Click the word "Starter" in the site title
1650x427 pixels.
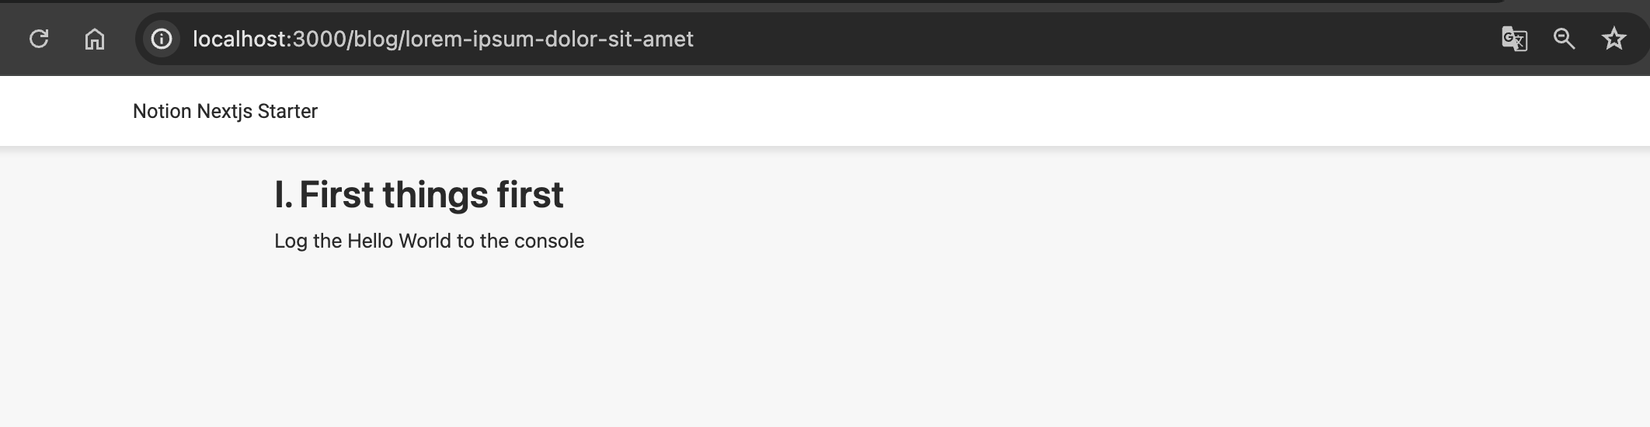point(288,111)
